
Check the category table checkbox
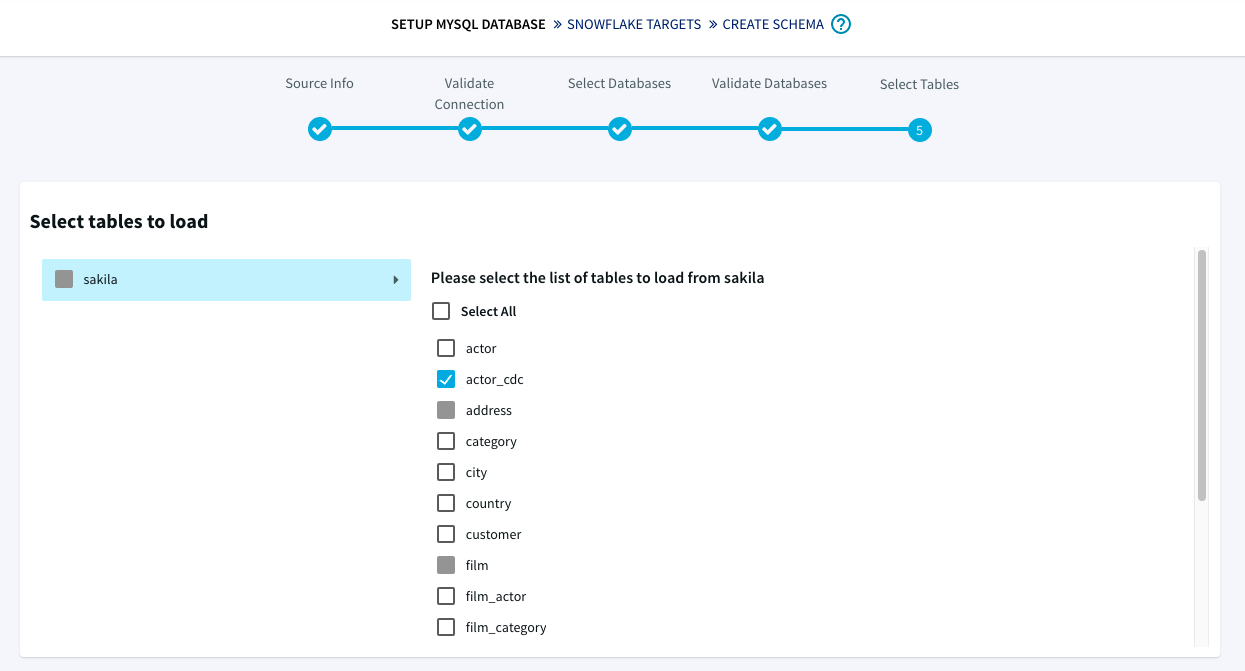(x=446, y=441)
